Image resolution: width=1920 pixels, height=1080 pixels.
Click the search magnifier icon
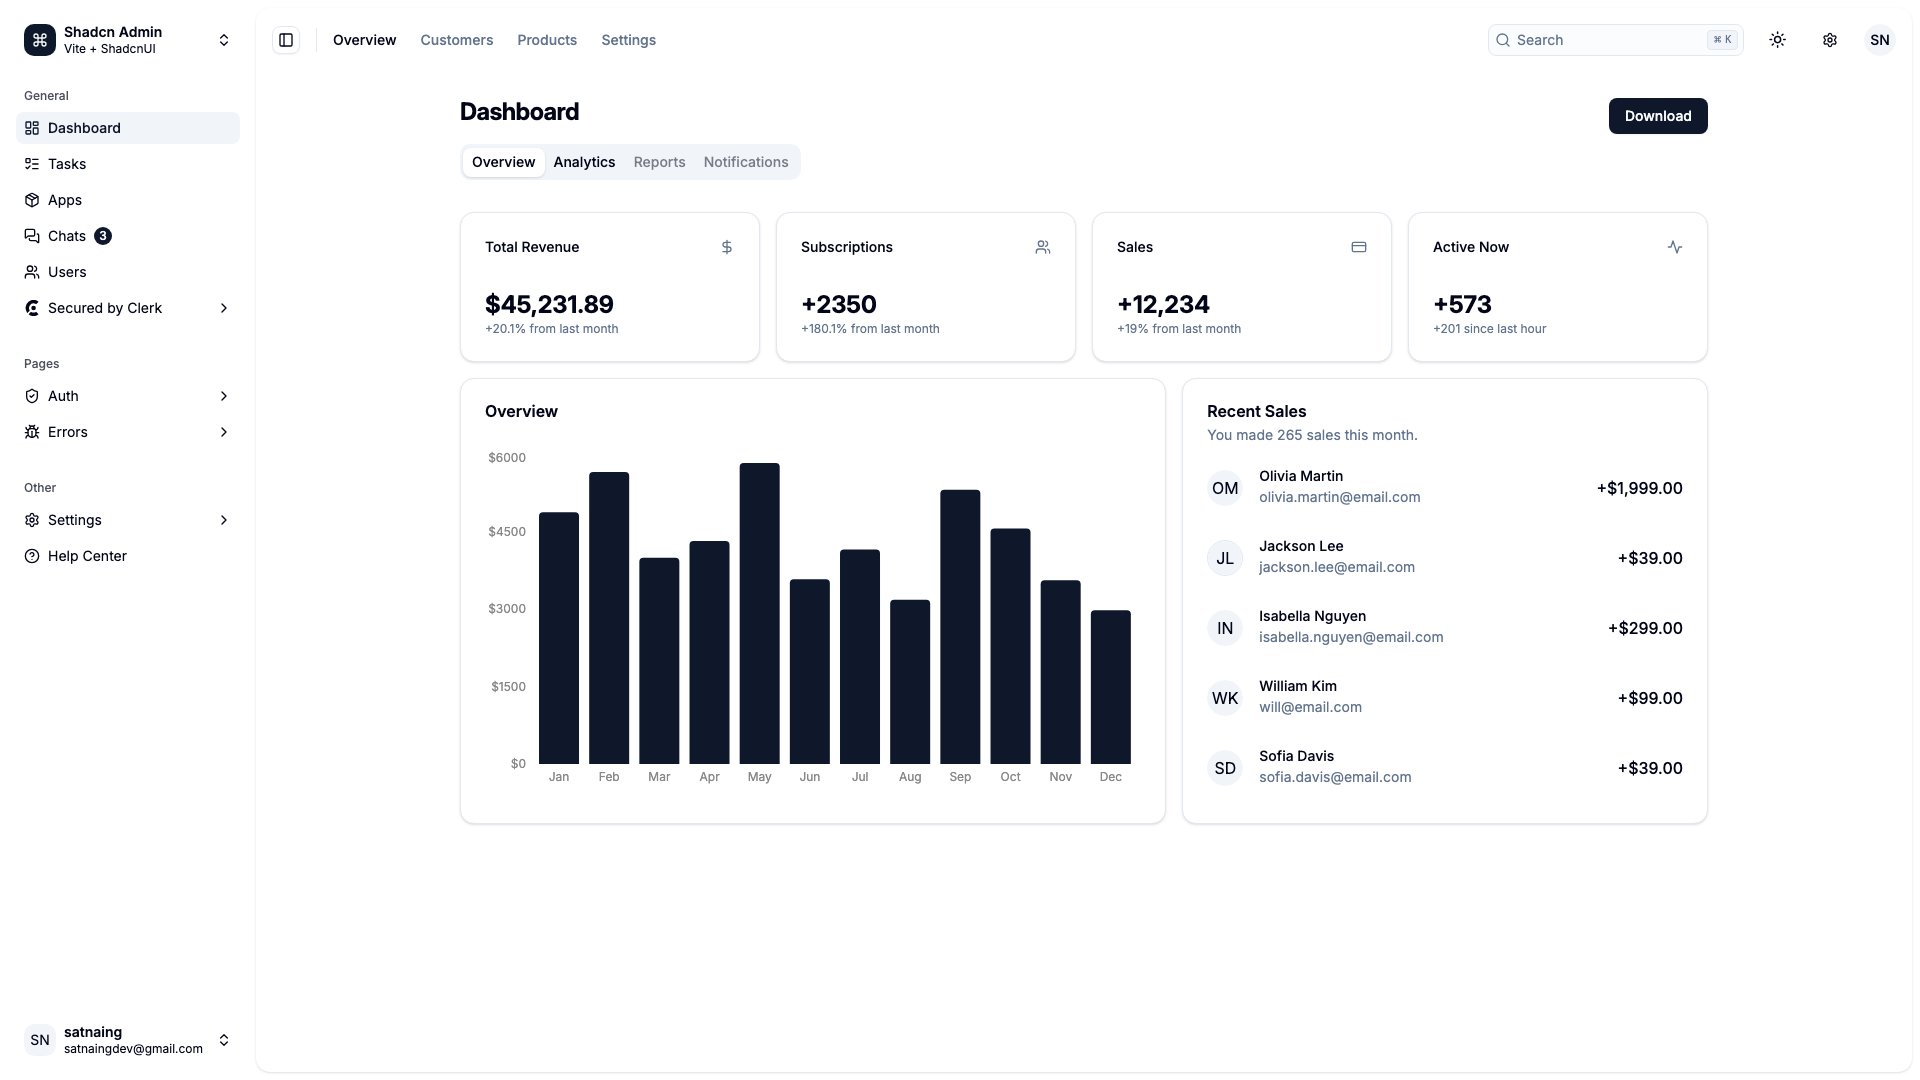(x=1503, y=40)
